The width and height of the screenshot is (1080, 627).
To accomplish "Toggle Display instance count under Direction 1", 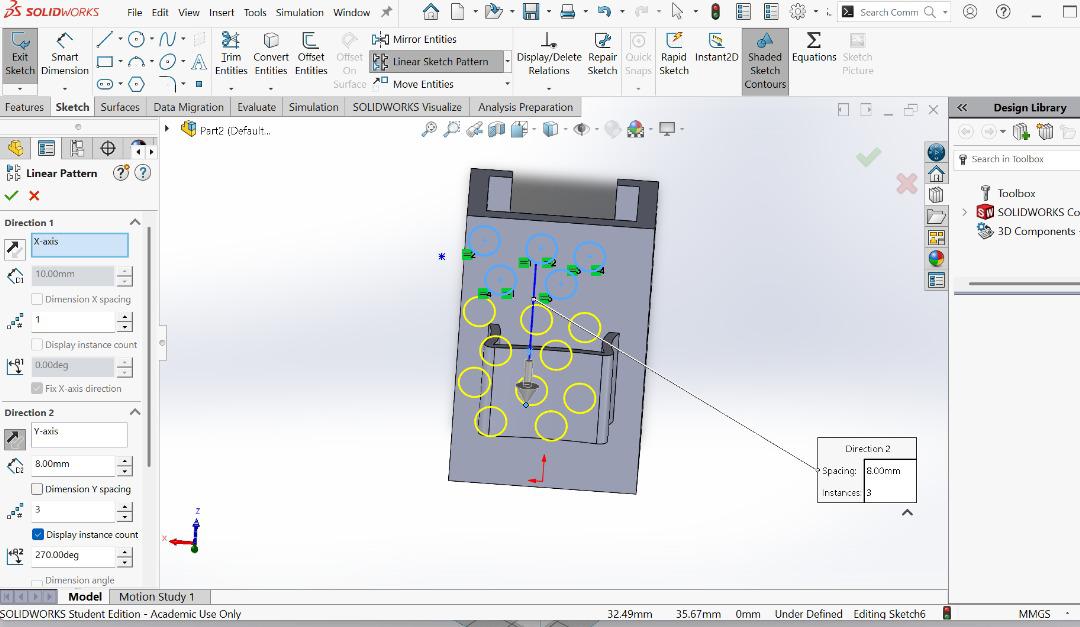I will [37, 345].
